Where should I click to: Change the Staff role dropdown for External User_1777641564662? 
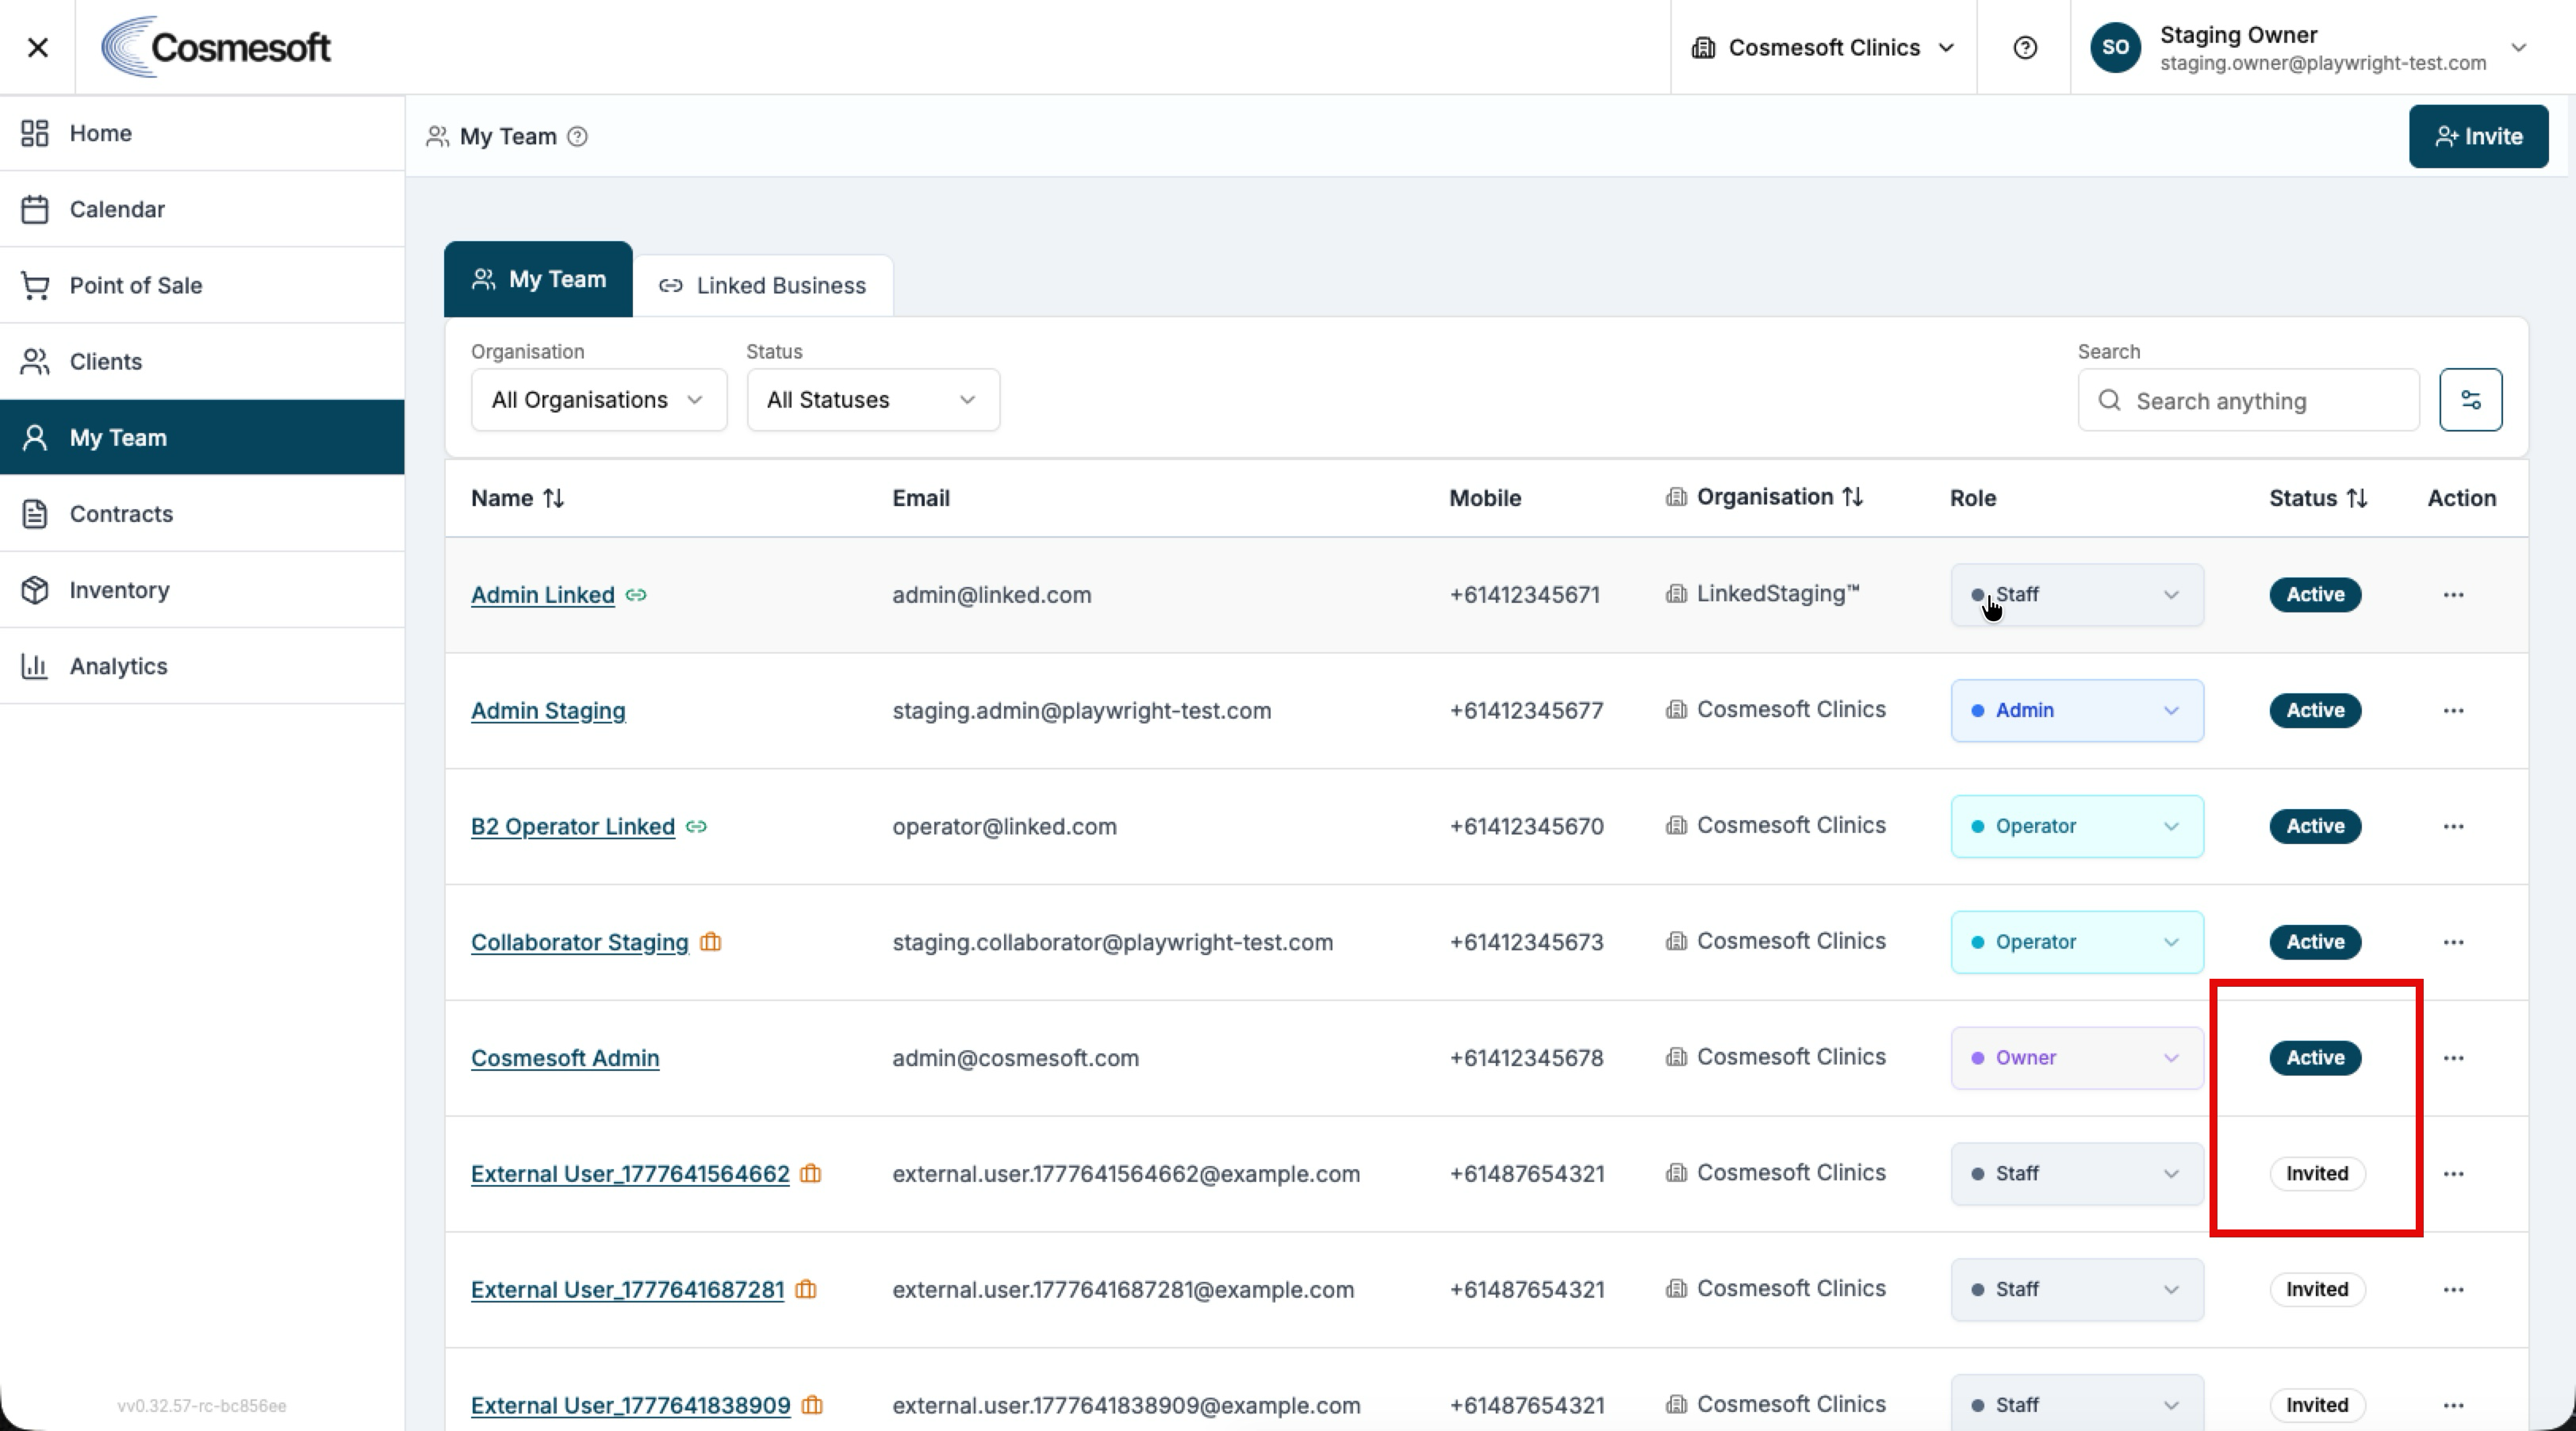coord(2077,1173)
